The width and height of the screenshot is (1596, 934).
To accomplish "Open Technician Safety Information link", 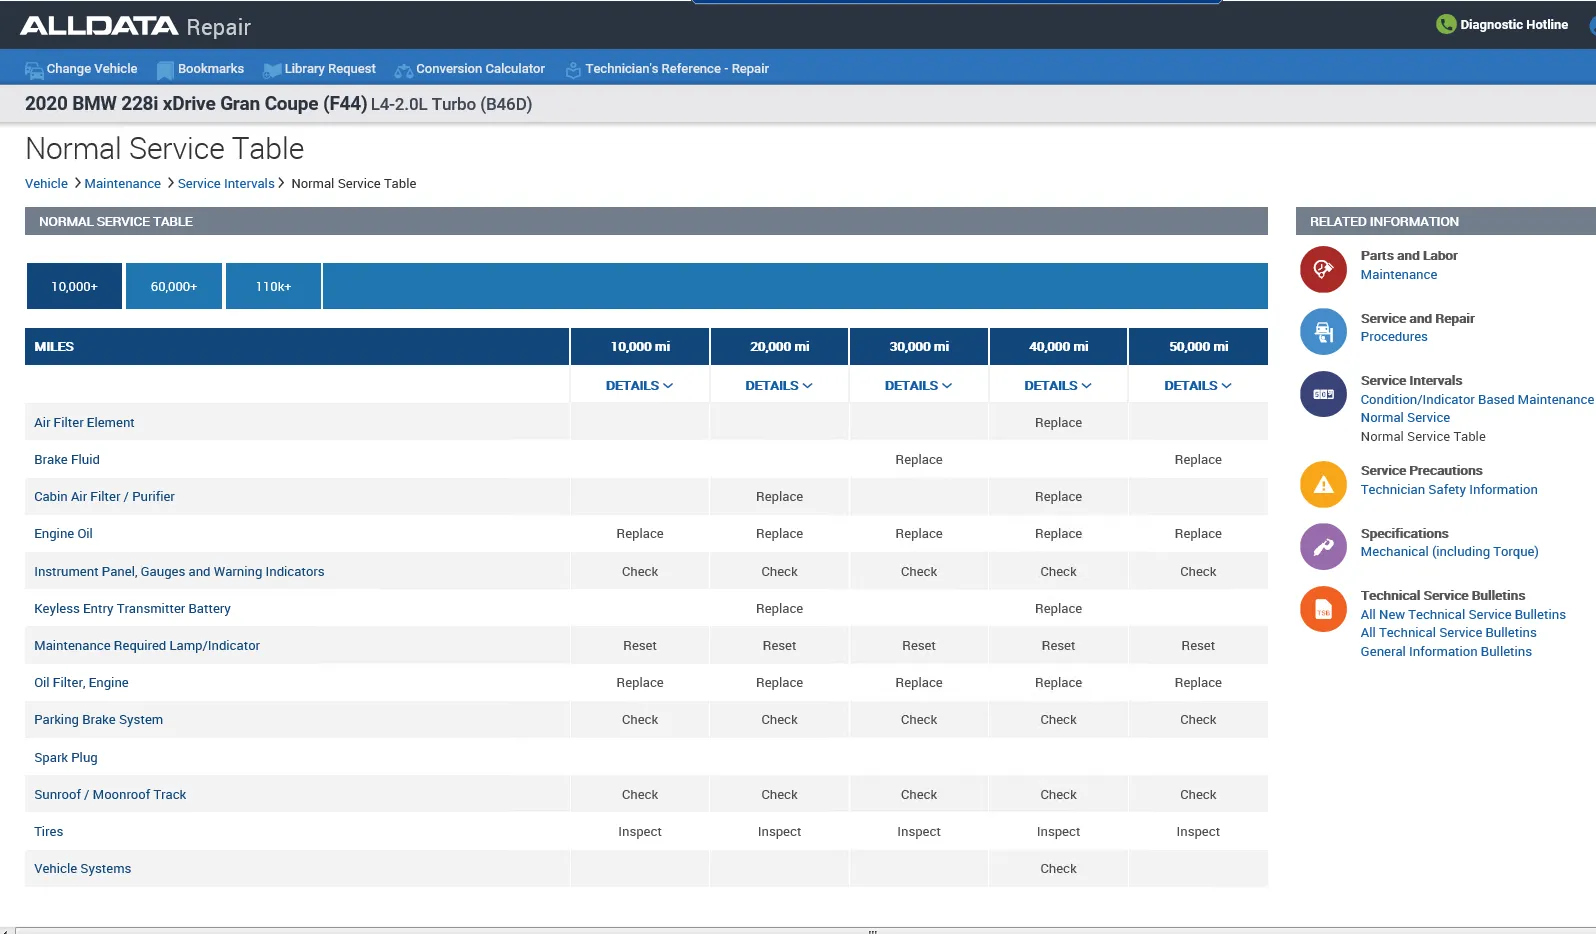I will click(x=1448, y=490).
